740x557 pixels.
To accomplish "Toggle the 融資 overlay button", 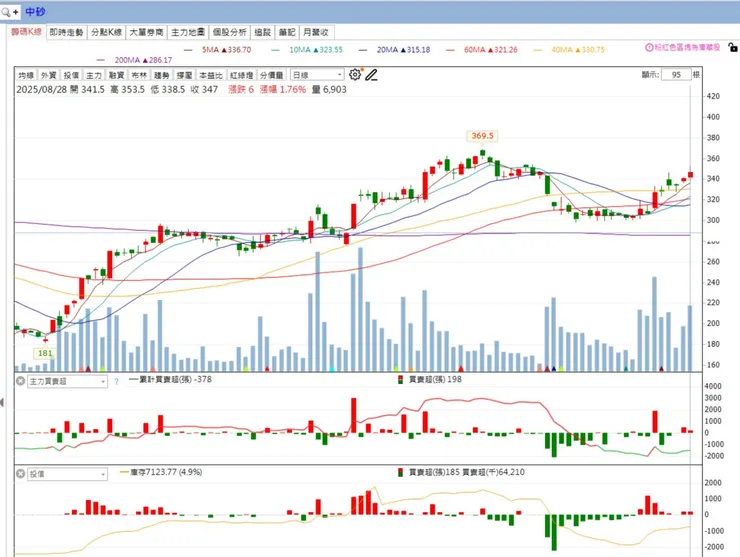I will coord(117,75).
